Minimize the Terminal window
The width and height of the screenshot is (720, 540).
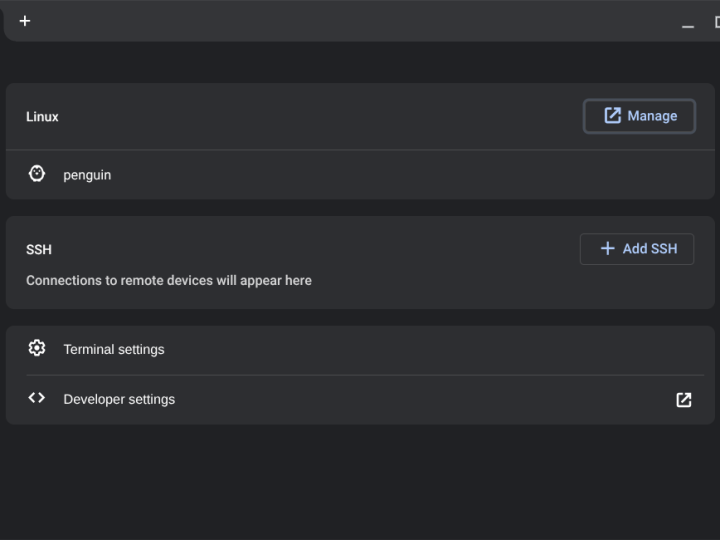point(688,24)
